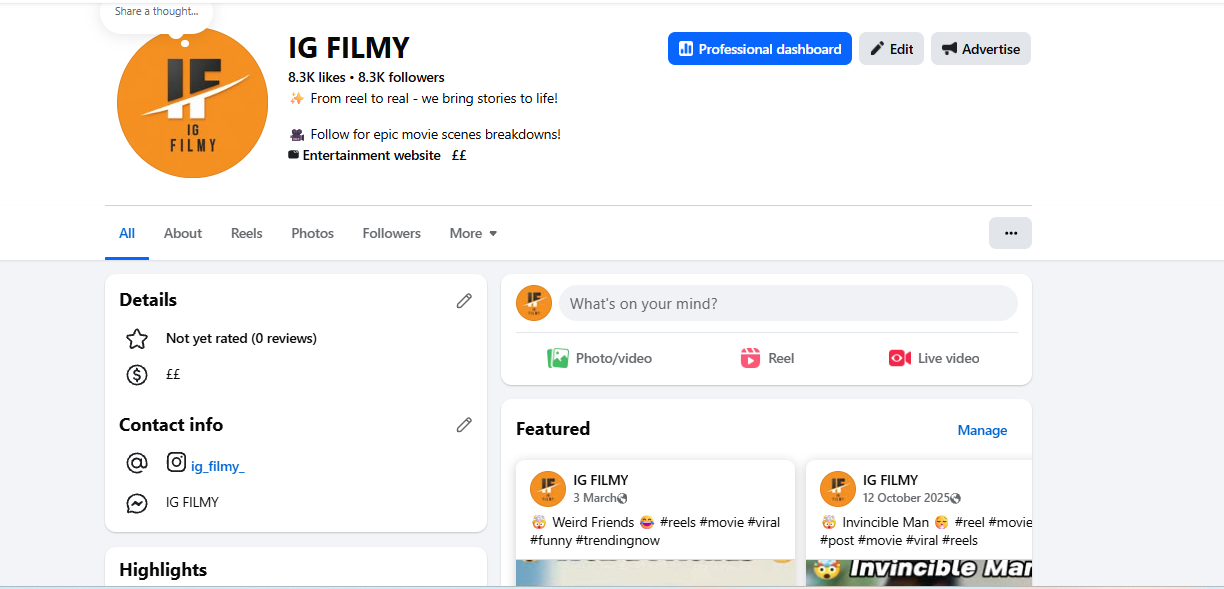Add a Photo/video to a post
The image size is (1224, 589).
click(600, 358)
